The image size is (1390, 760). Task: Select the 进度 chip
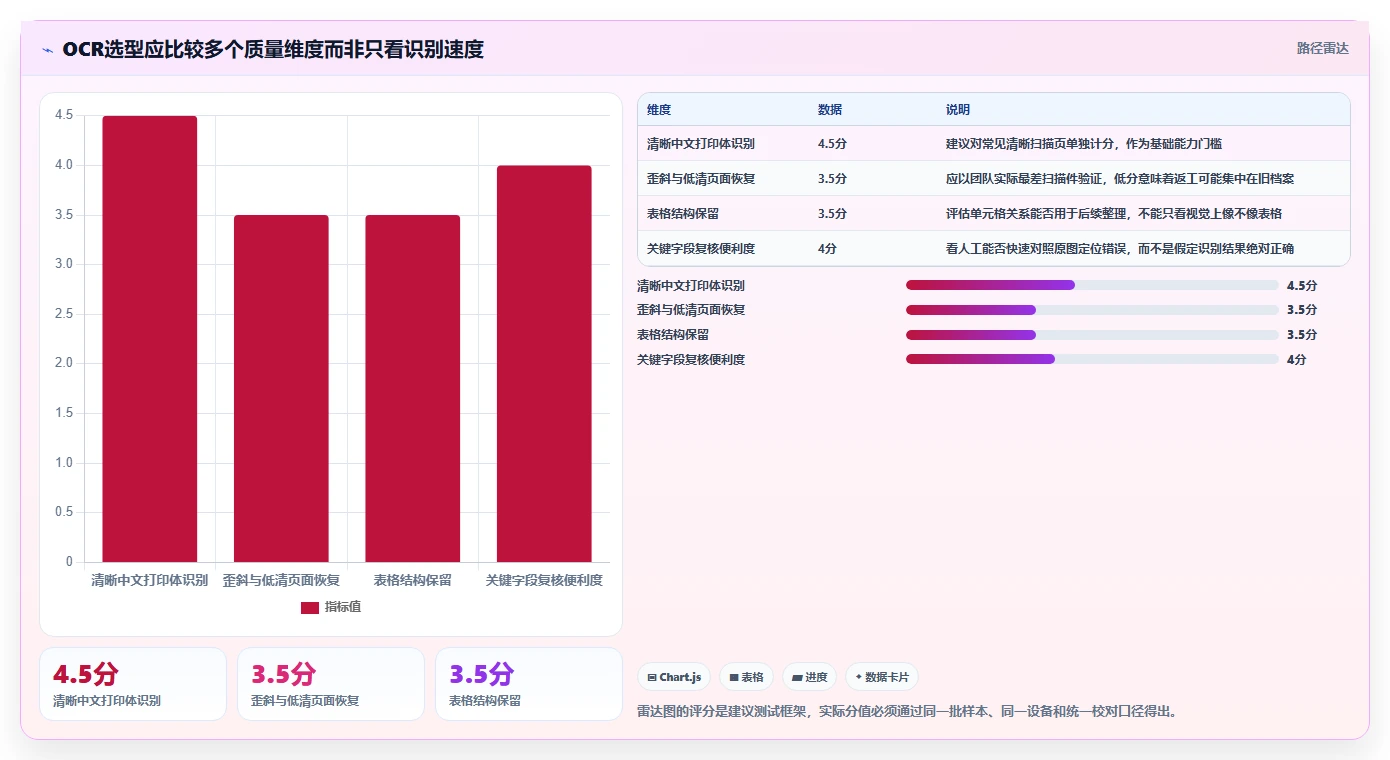pyautogui.click(x=809, y=677)
